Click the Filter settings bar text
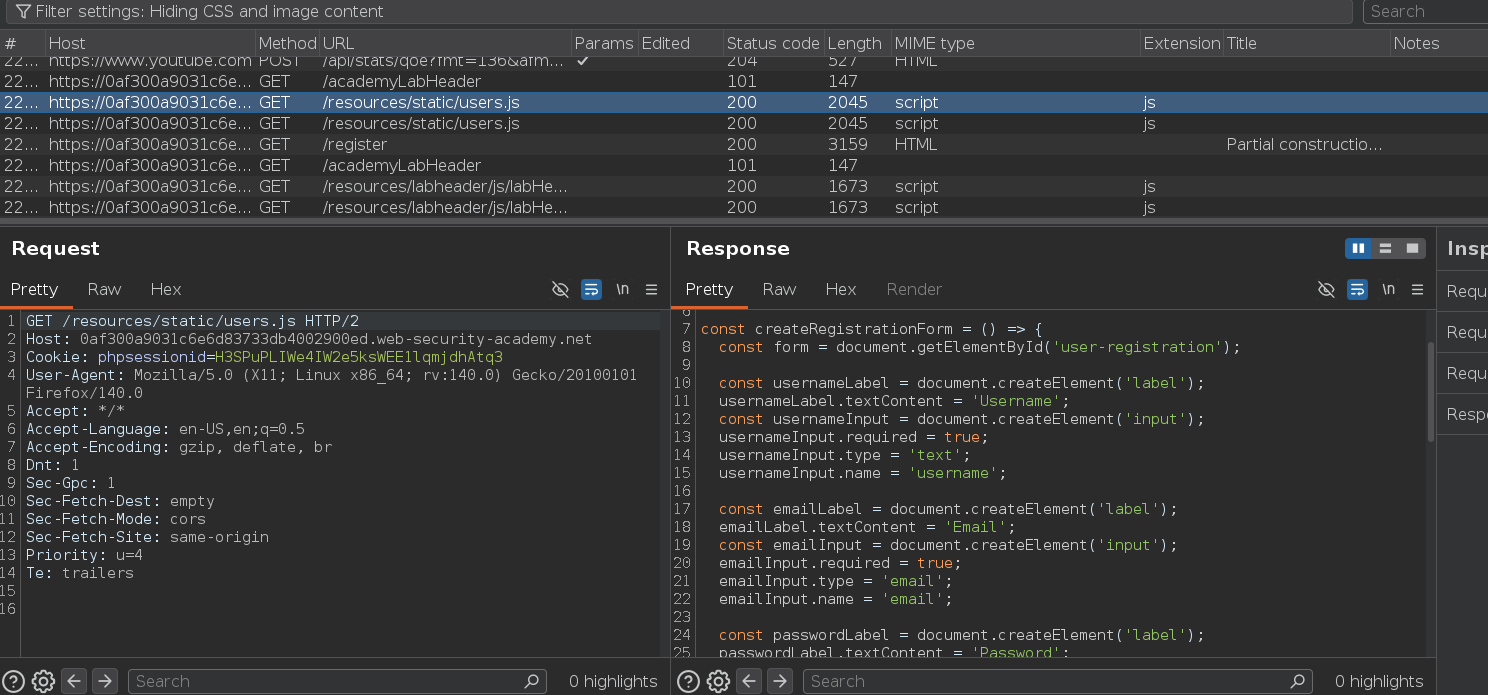The height and width of the screenshot is (695, 1488). 209,12
